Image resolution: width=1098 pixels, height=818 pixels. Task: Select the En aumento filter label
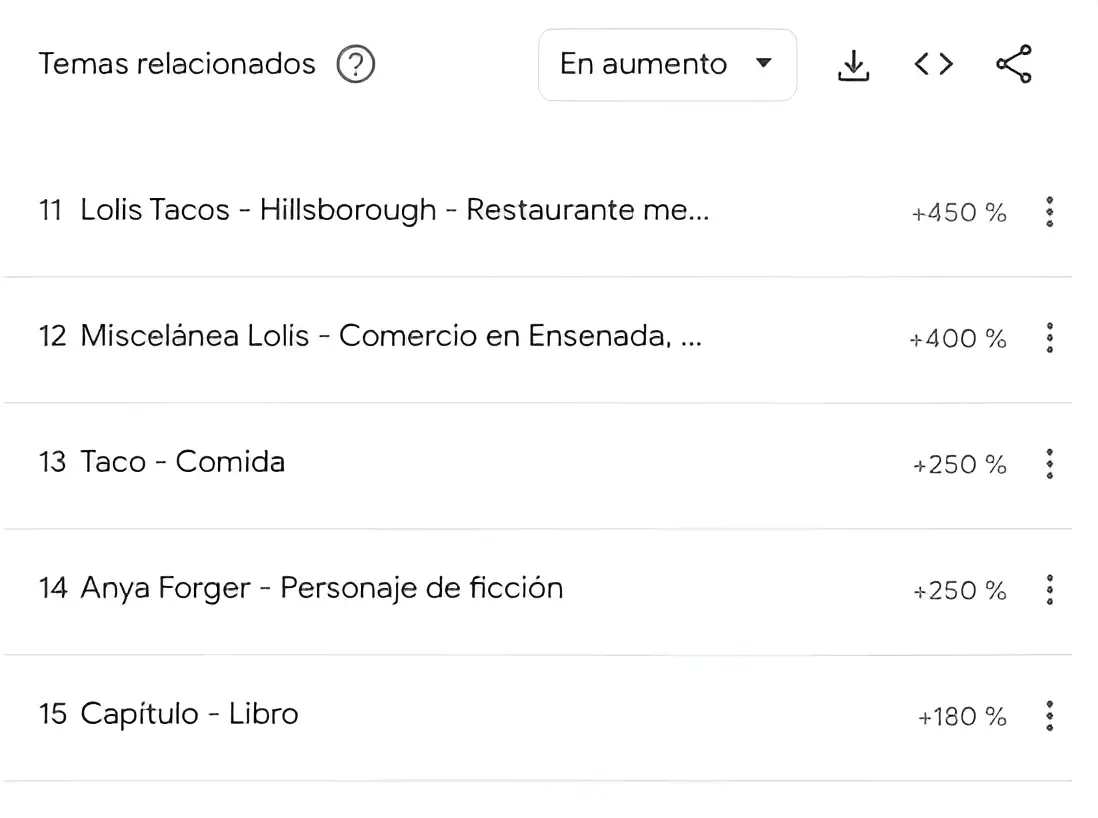coord(644,64)
